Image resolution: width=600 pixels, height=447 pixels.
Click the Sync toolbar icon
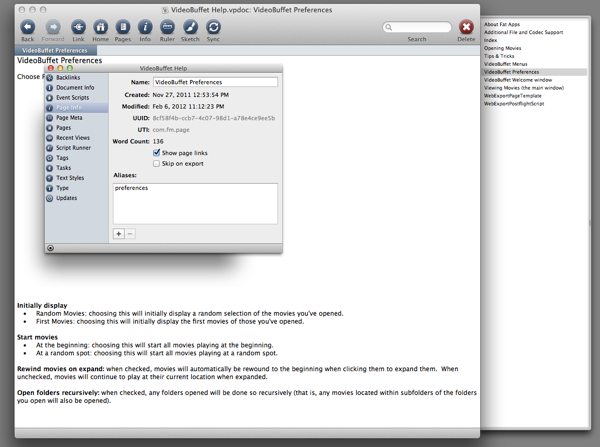(x=213, y=27)
